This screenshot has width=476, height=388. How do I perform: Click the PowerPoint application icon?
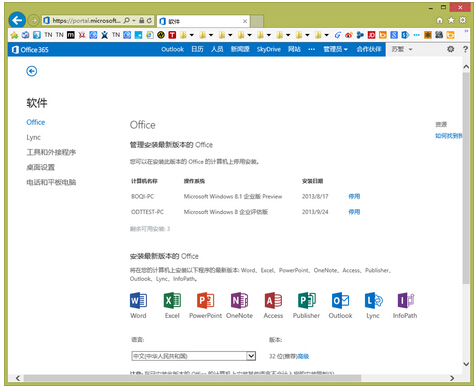pyautogui.click(x=205, y=300)
